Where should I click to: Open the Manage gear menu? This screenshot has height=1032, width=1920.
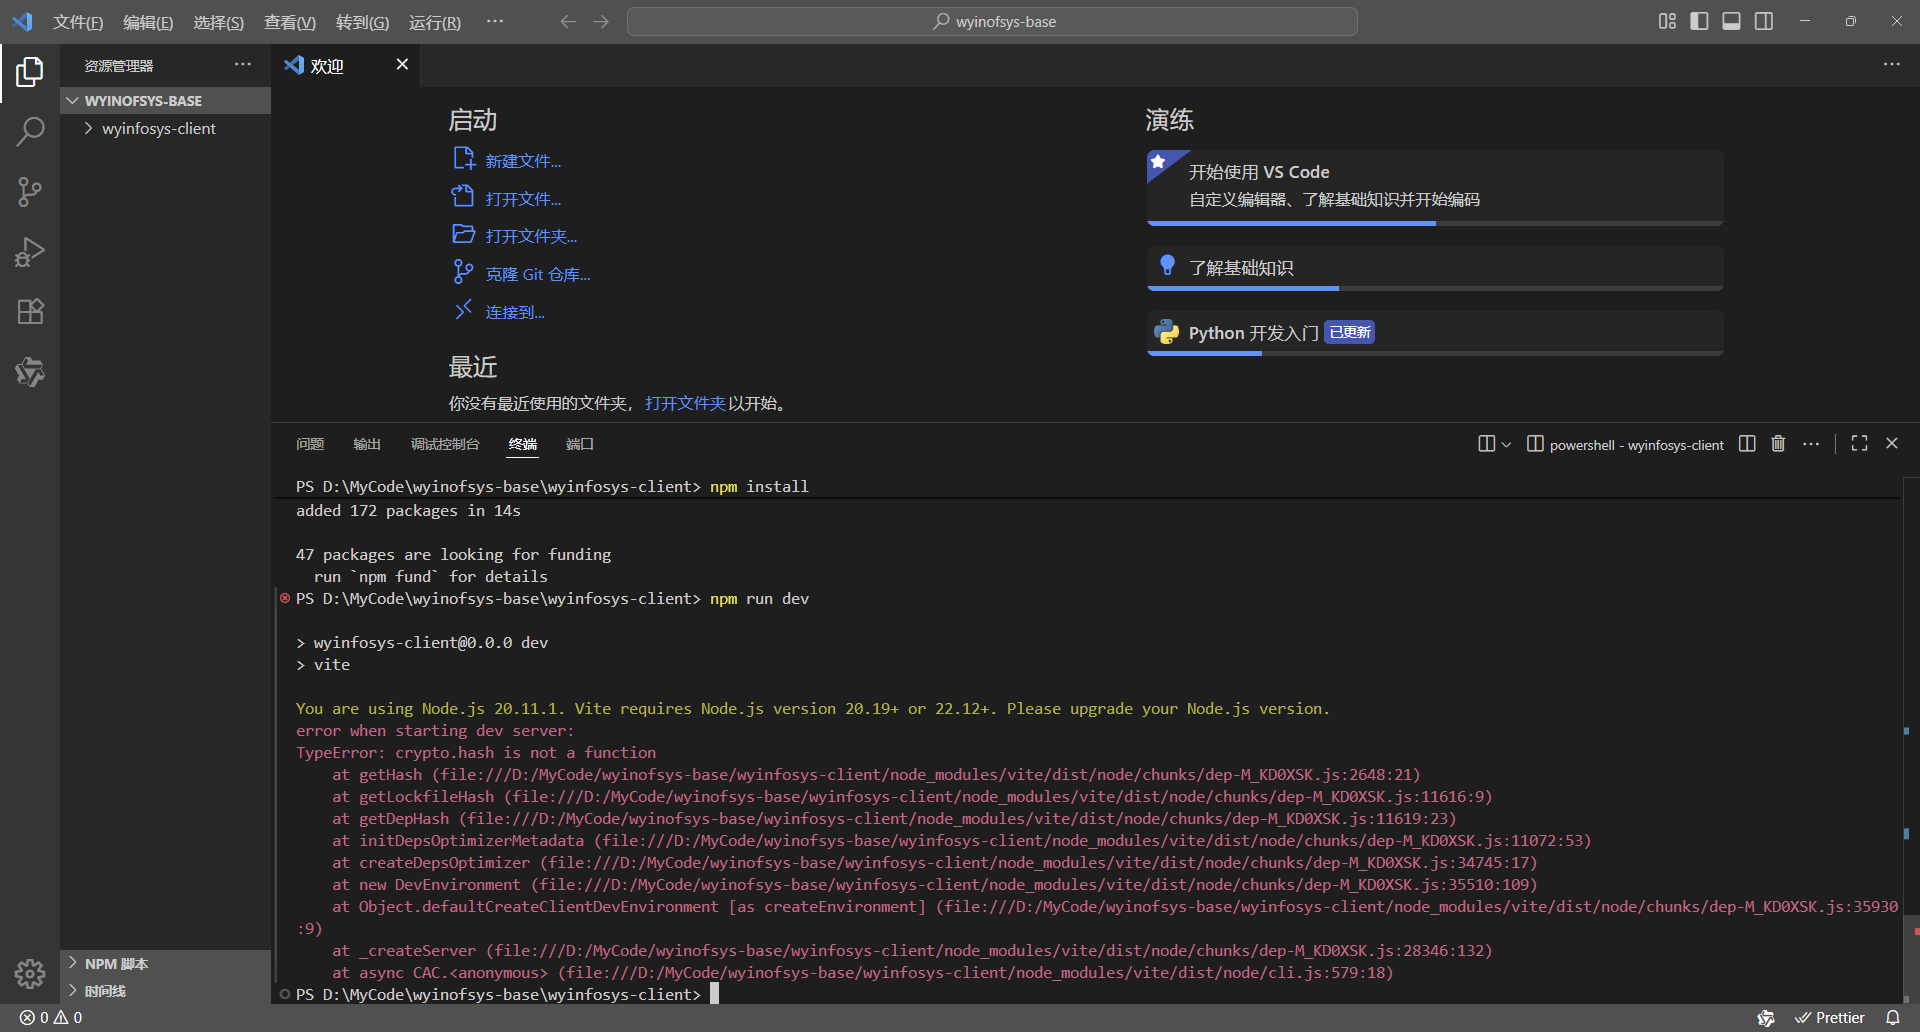point(30,973)
